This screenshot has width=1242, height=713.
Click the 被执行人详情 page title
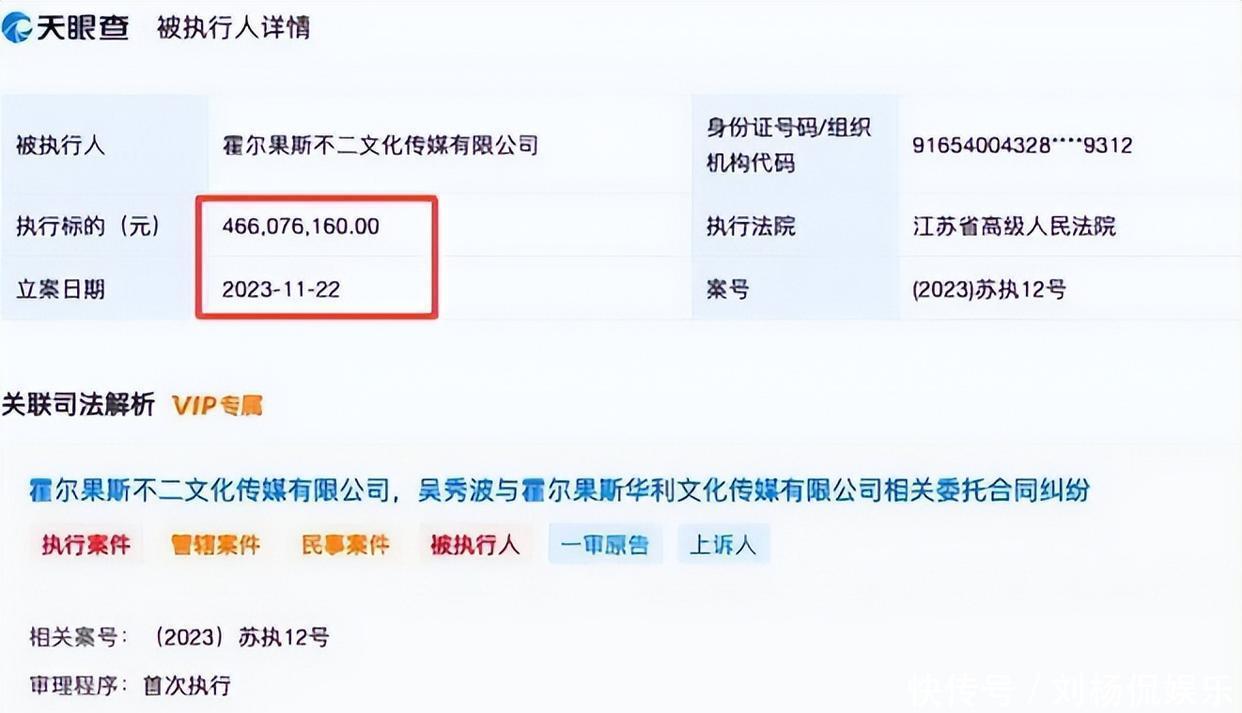(x=233, y=27)
